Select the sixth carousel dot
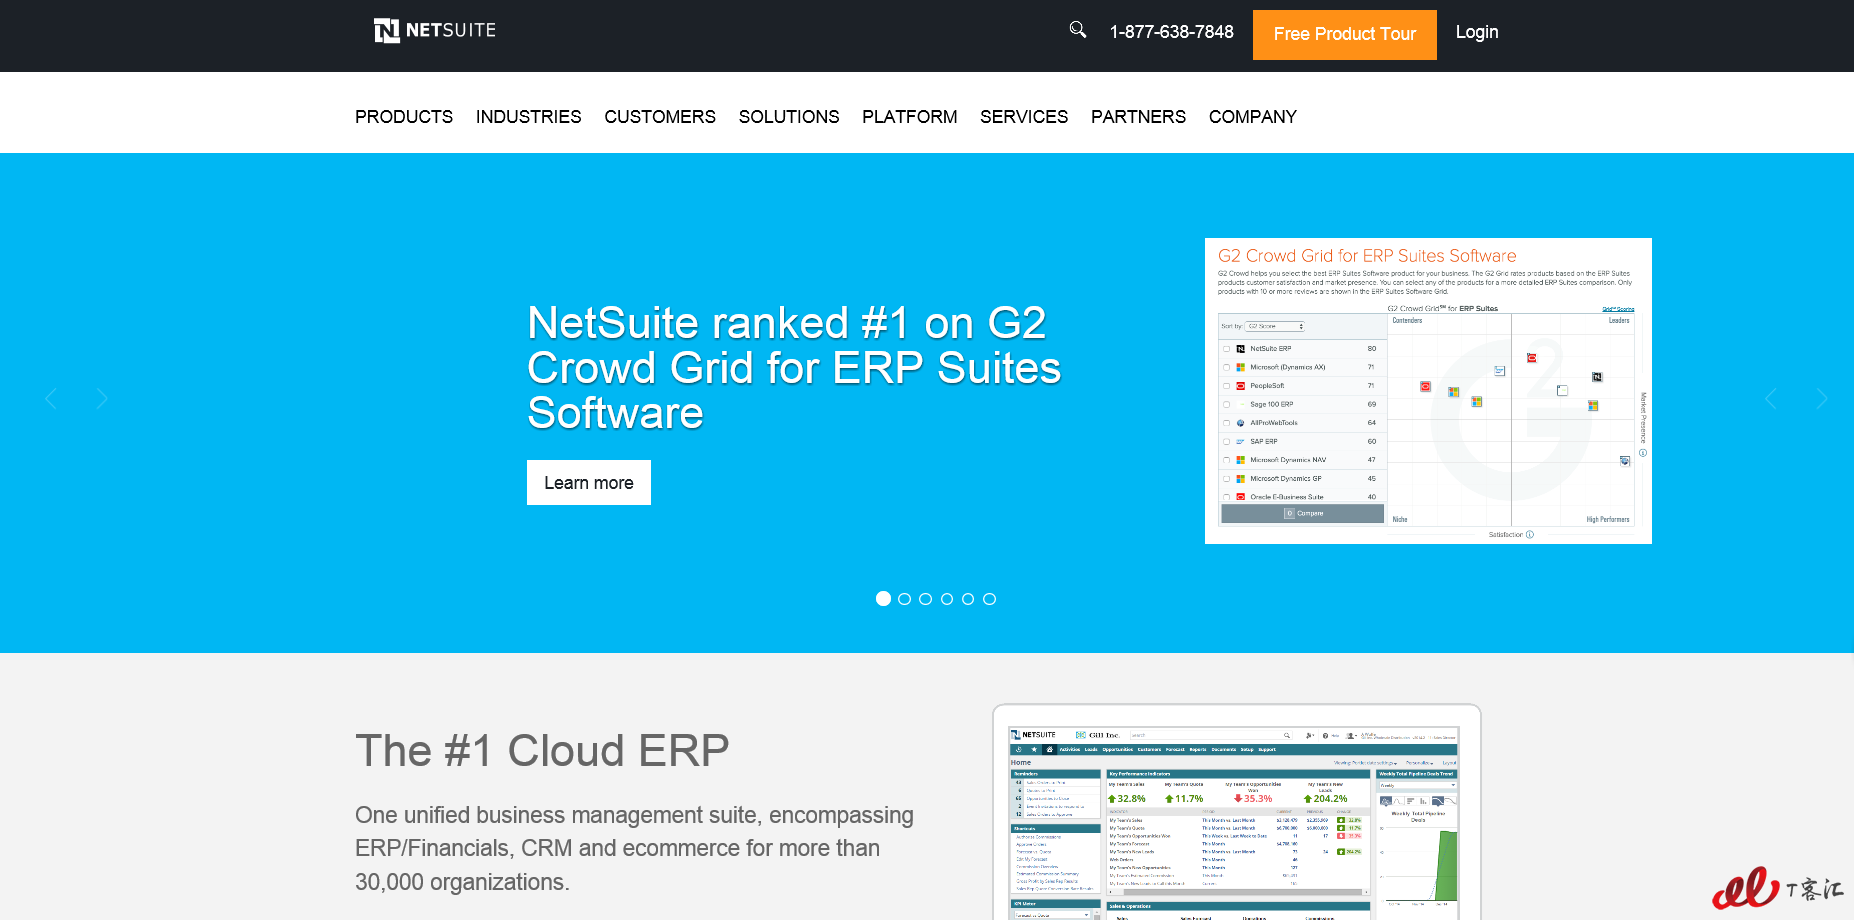The height and width of the screenshot is (920, 1854). click(989, 599)
